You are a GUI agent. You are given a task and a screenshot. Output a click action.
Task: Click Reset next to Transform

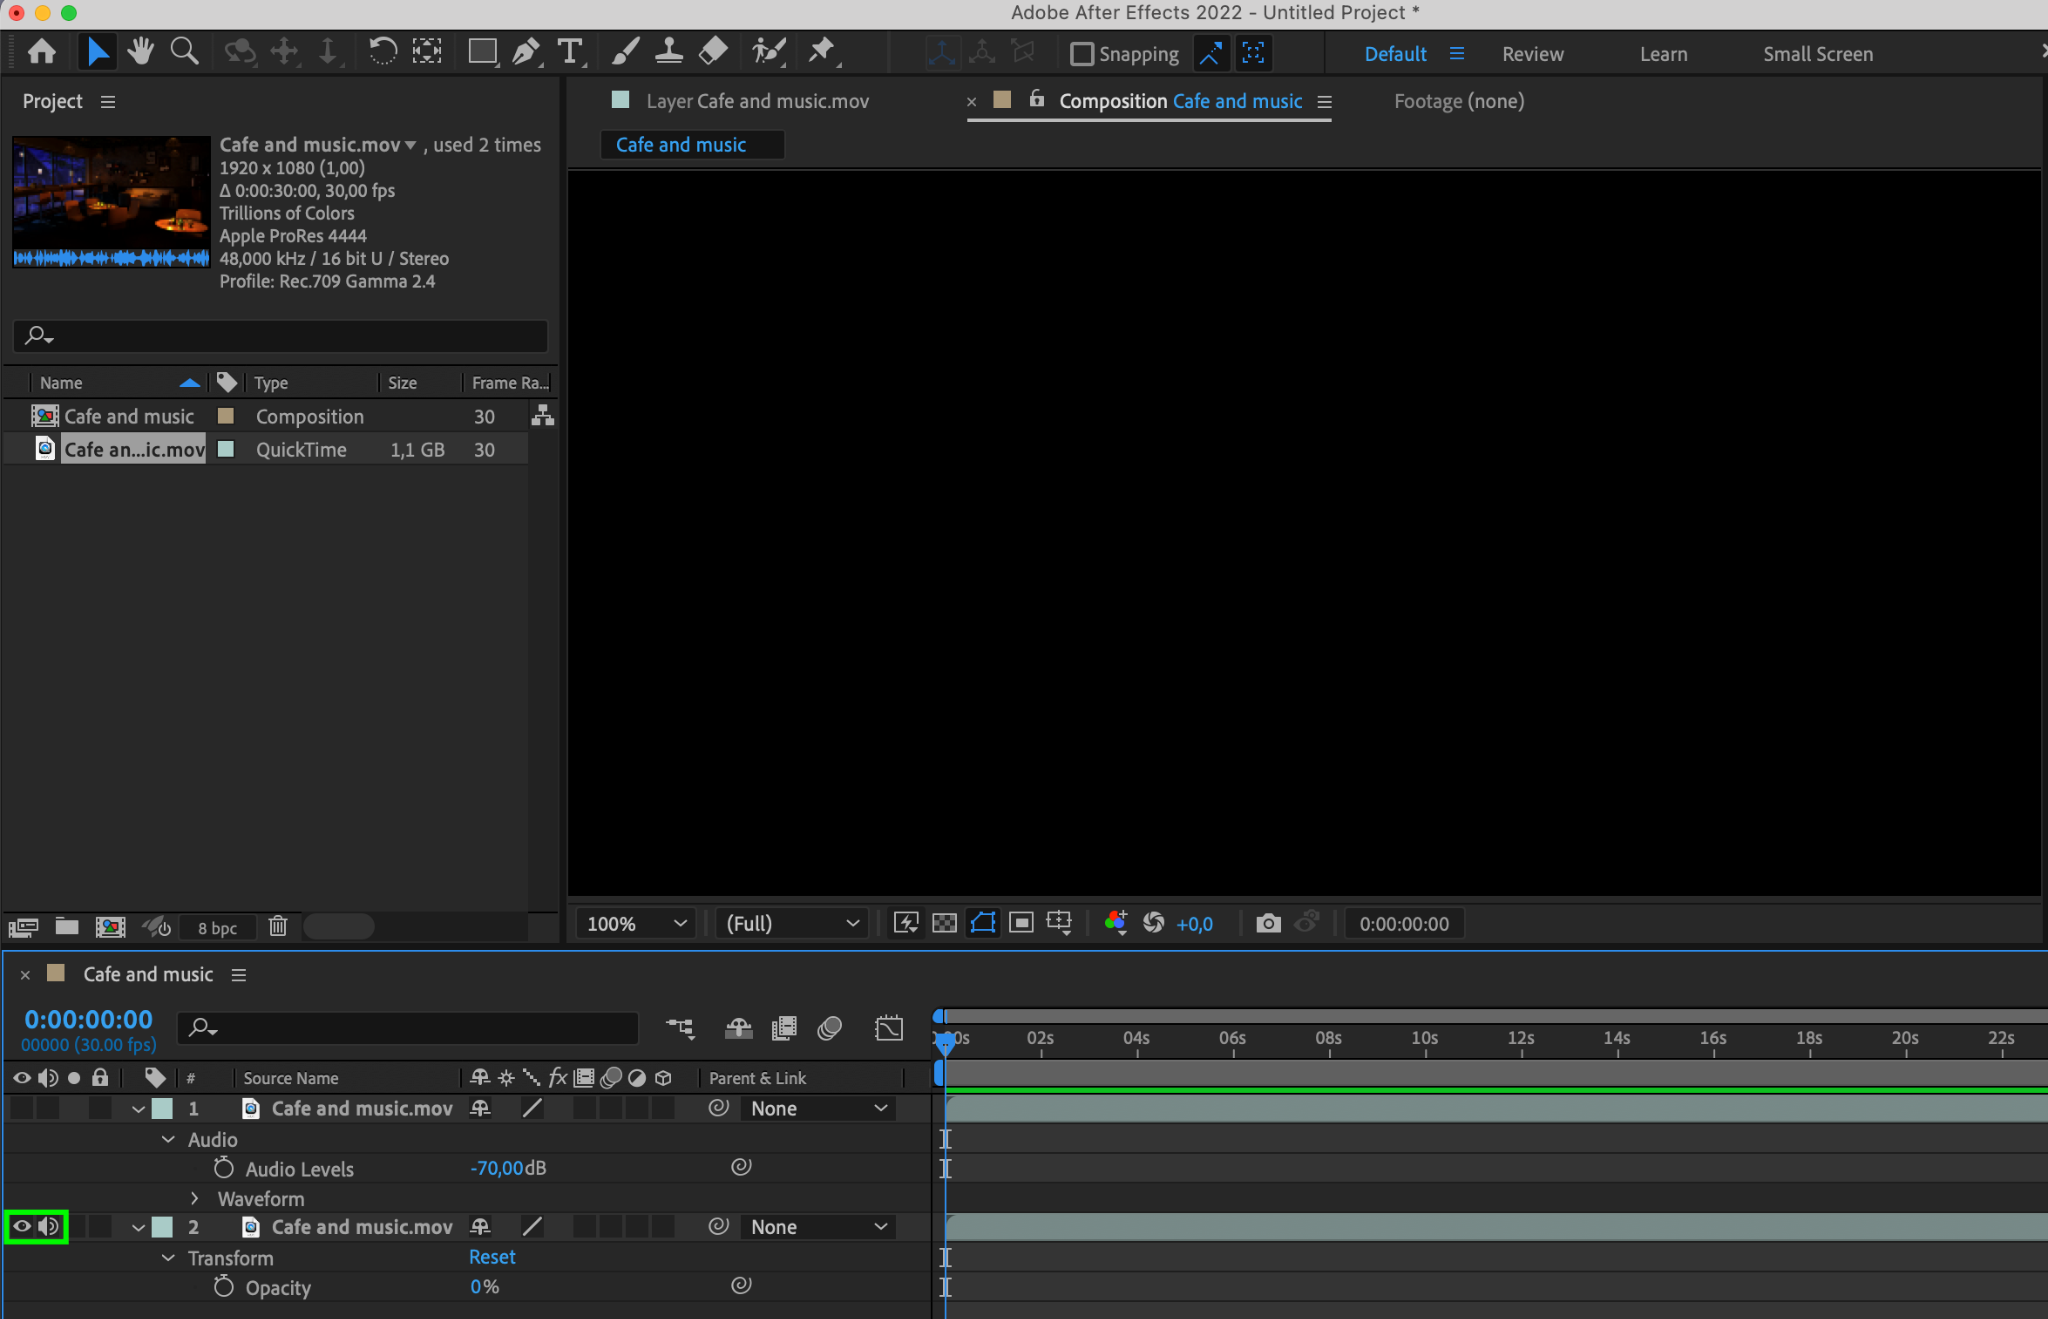(492, 1257)
